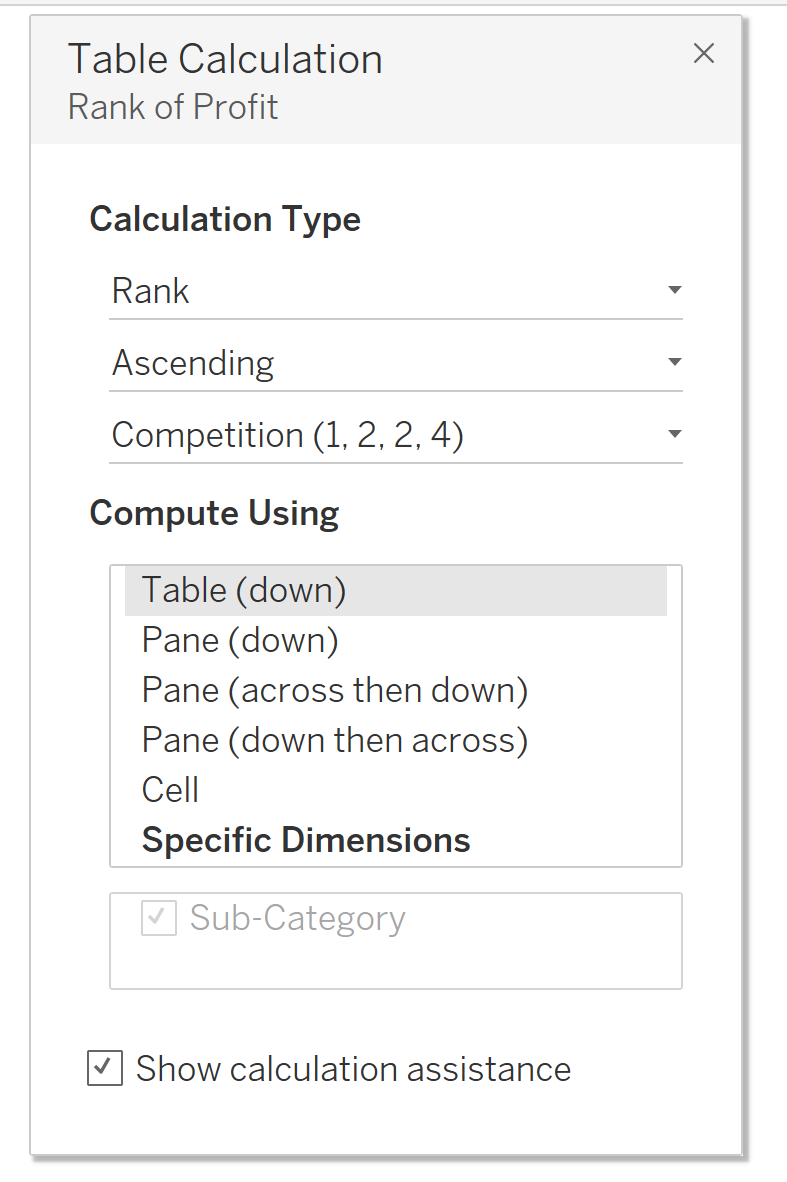Click the arrow icon beside Ascending

coord(675,363)
